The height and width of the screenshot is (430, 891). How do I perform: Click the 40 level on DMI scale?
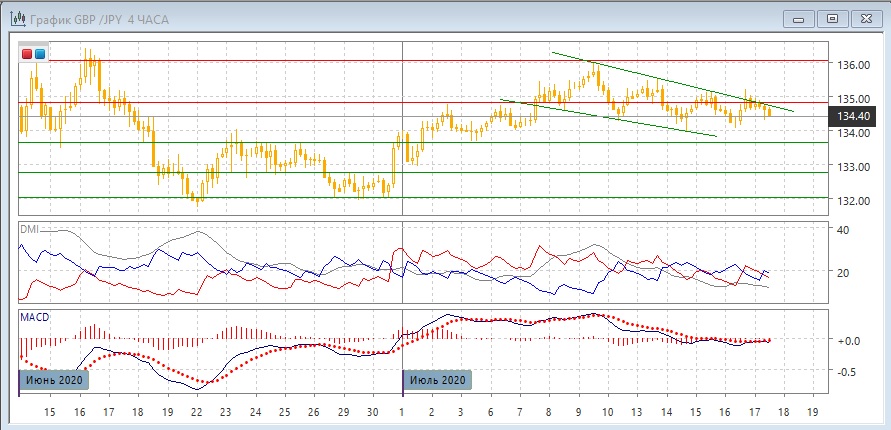[x=842, y=230]
